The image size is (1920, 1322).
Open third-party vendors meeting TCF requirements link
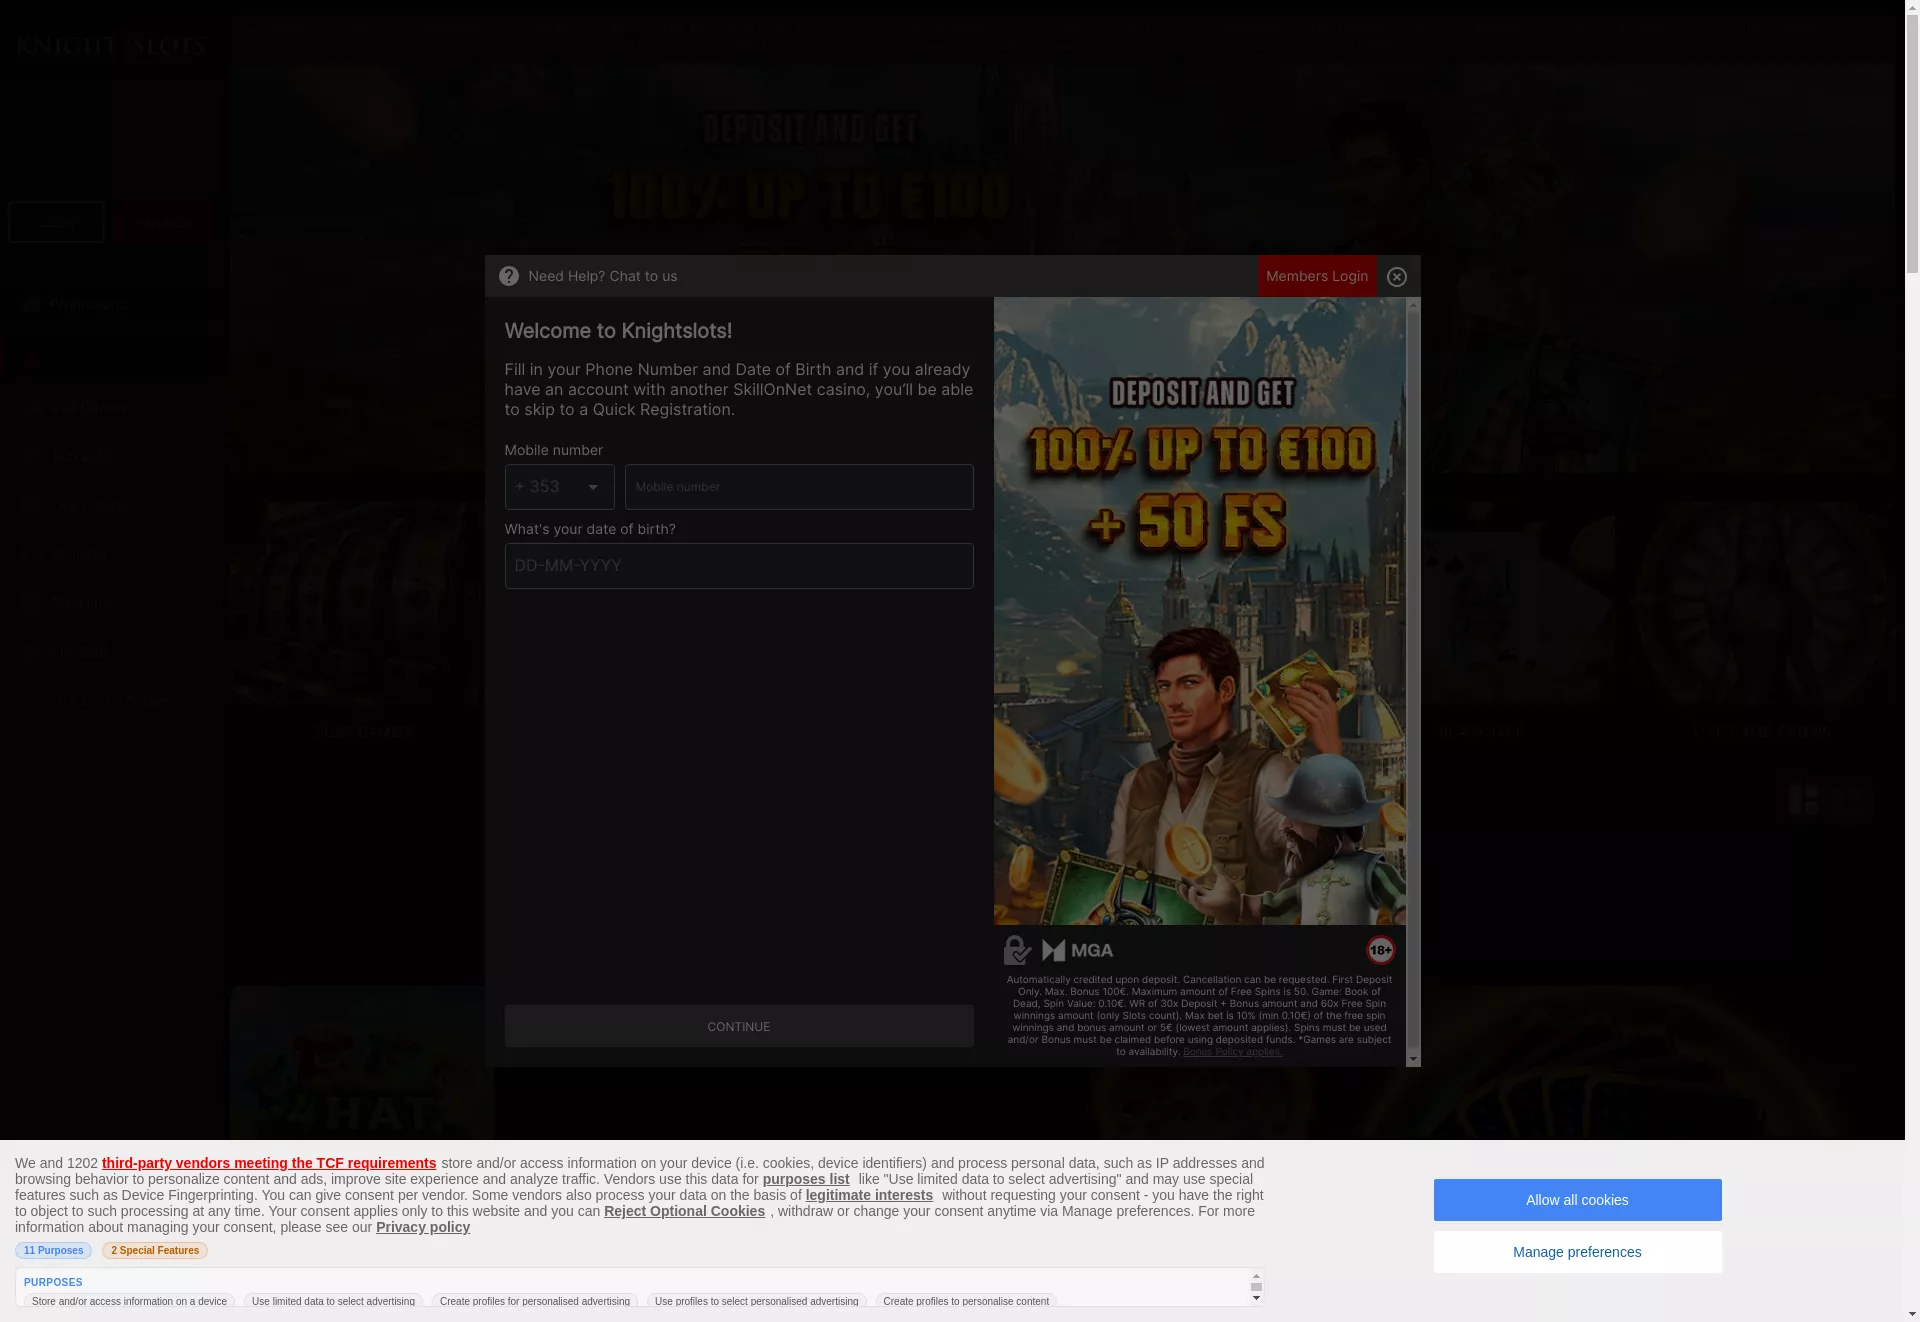tap(269, 1163)
